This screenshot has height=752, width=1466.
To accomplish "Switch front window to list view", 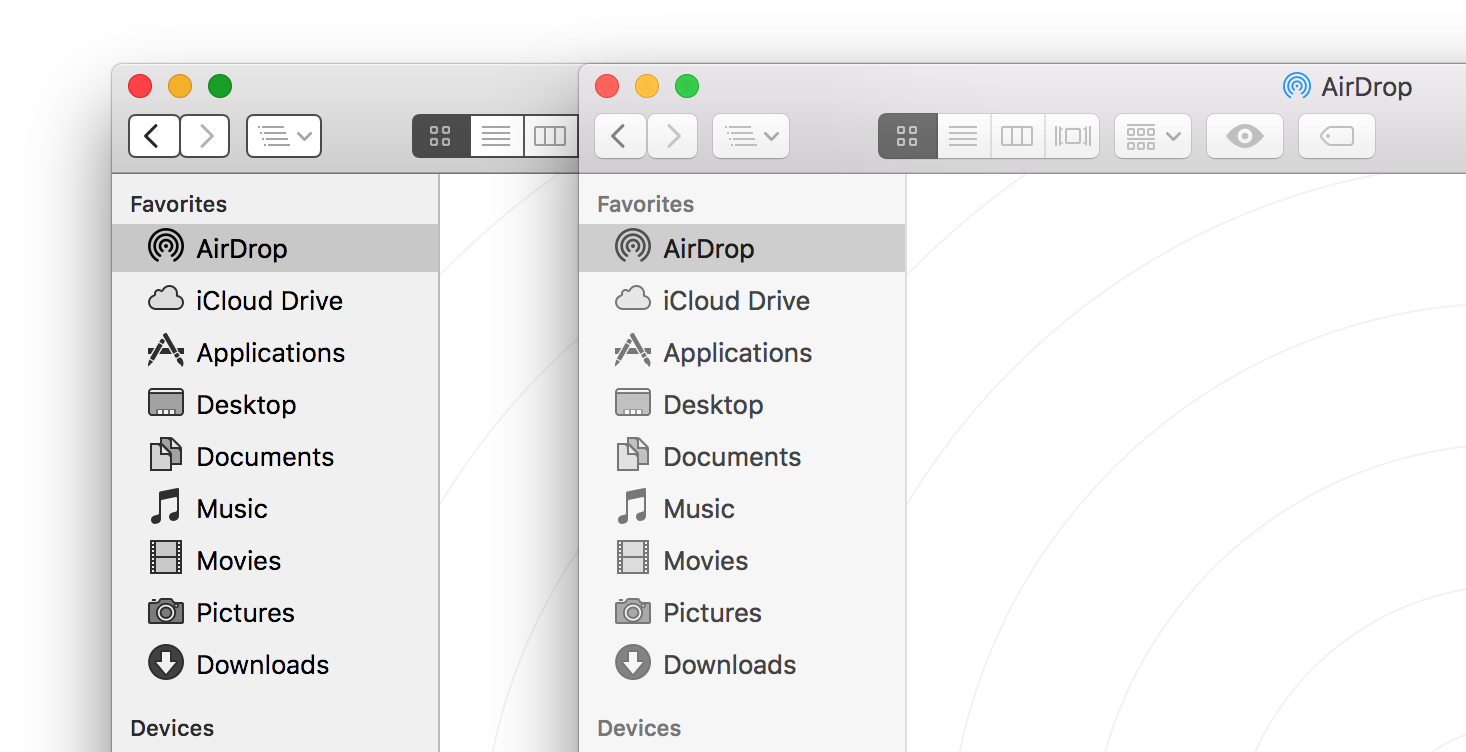I will tap(963, 136).
